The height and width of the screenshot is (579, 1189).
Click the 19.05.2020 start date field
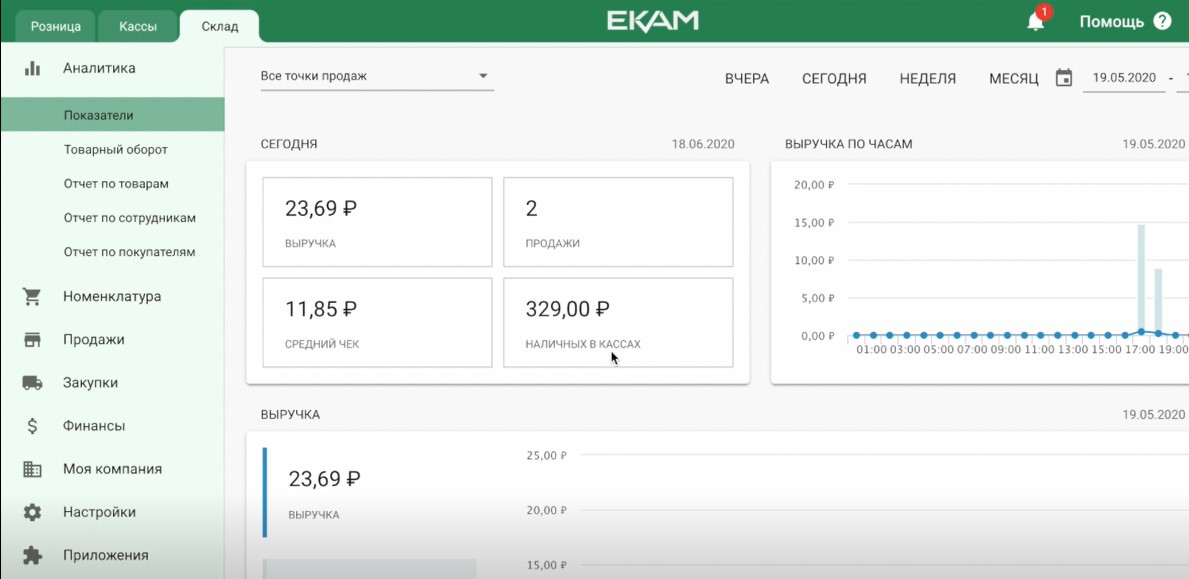(1124, 78)
